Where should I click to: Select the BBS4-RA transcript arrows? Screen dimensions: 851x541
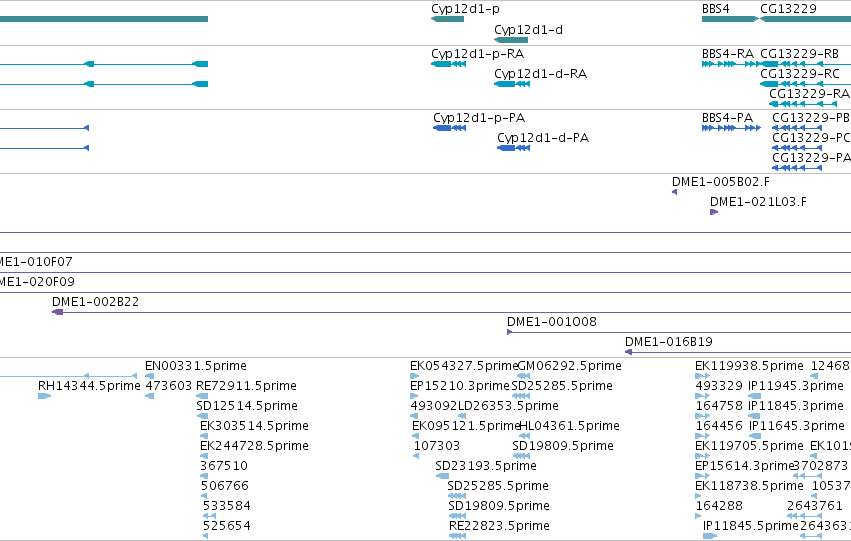pos(731,64)
